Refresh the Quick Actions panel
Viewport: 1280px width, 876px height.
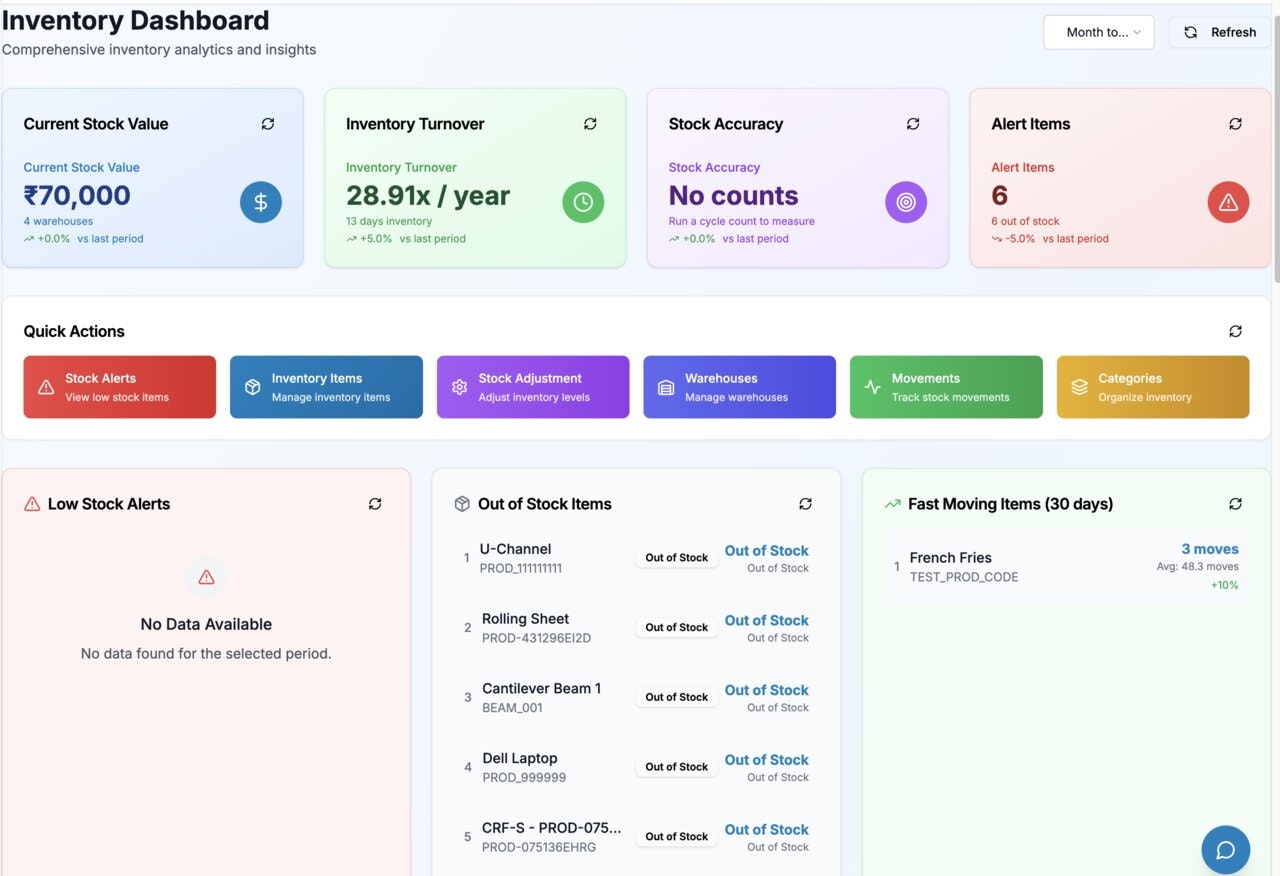[x=1235, y=331]
